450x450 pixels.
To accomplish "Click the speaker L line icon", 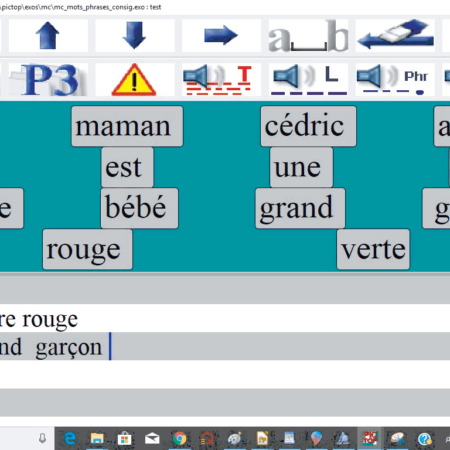I will click(308, 79).
